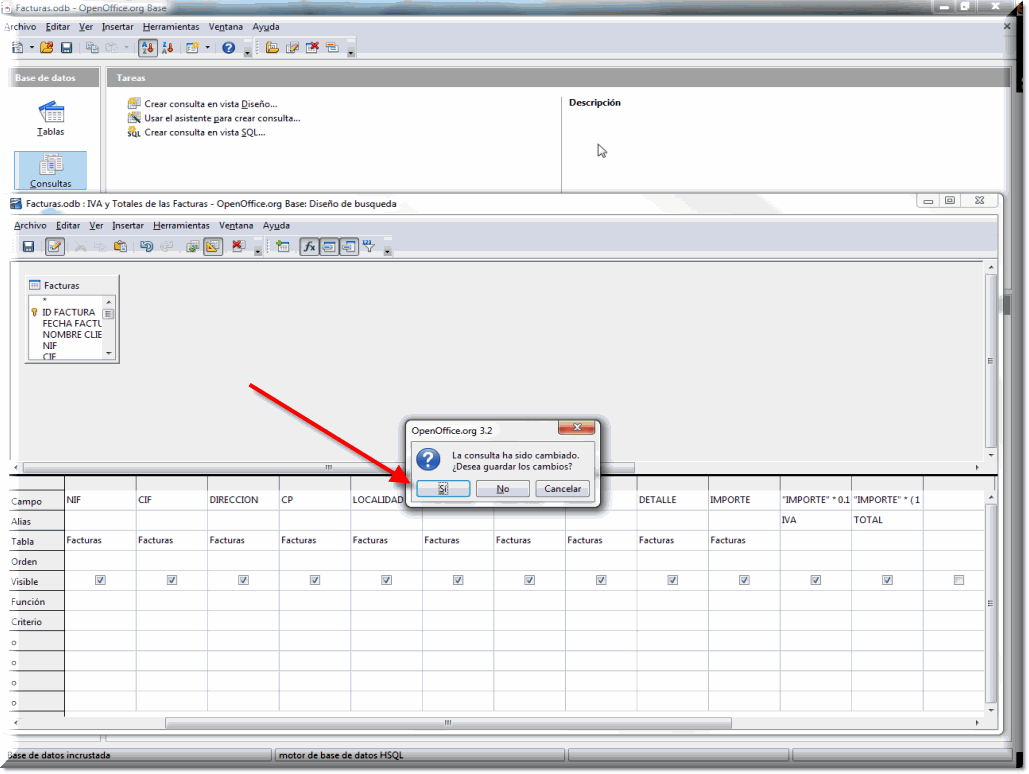Click the Form creation icon in main toolbar
The width and height of the screenshot is (1029, 774).
pos(192,47)
